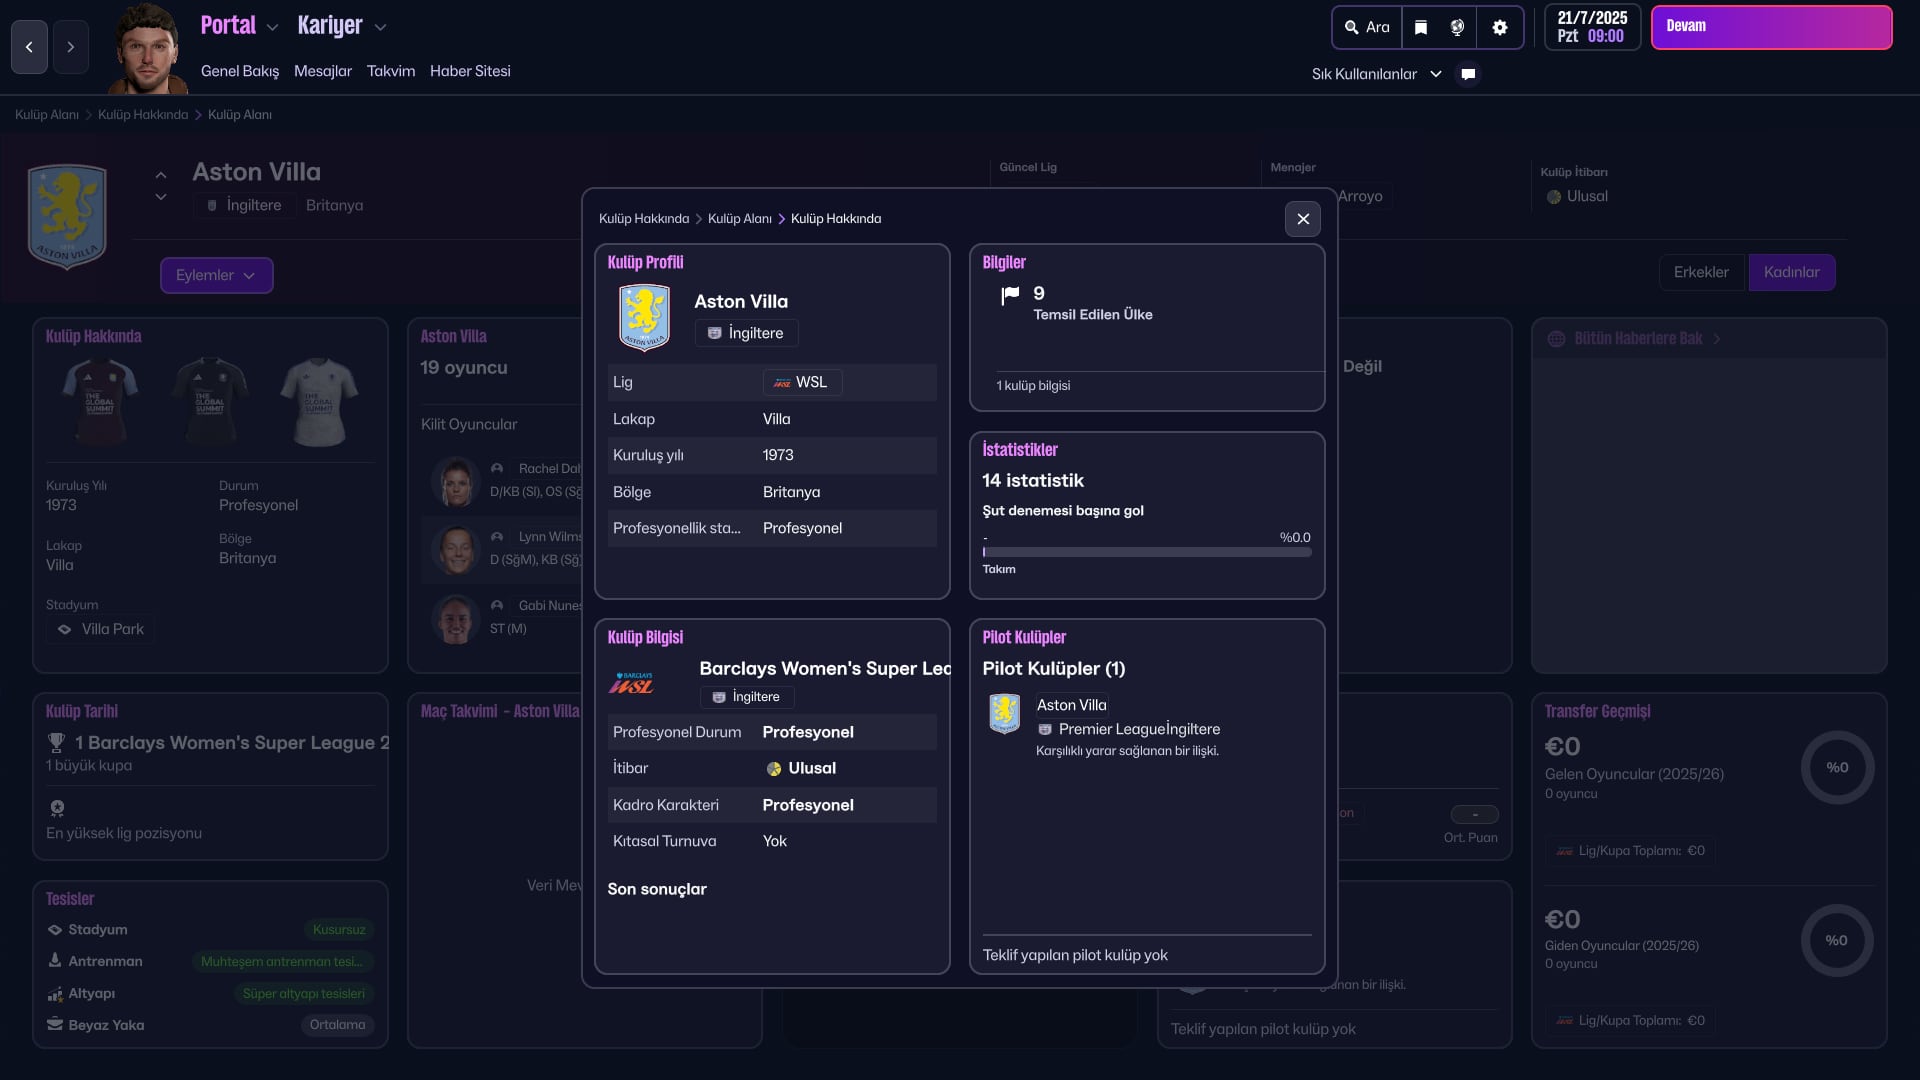Image resolution: width=1920 pixels, height=1080 pixels.
Task: Click the chat bubble icon near Sık Kullanılanlar
Action: click(1468, 74)
